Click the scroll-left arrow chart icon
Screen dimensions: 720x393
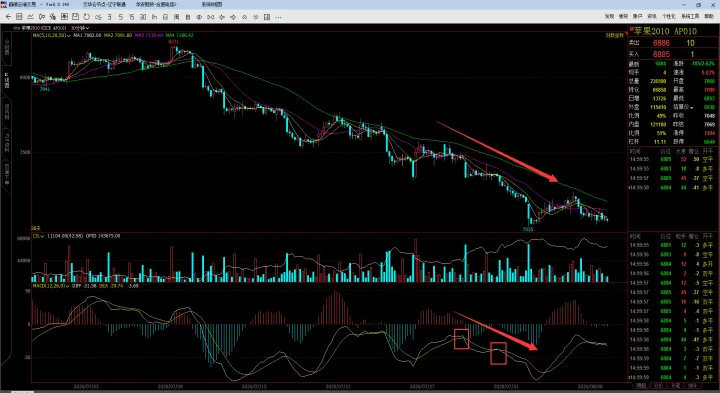click(222, 17)
